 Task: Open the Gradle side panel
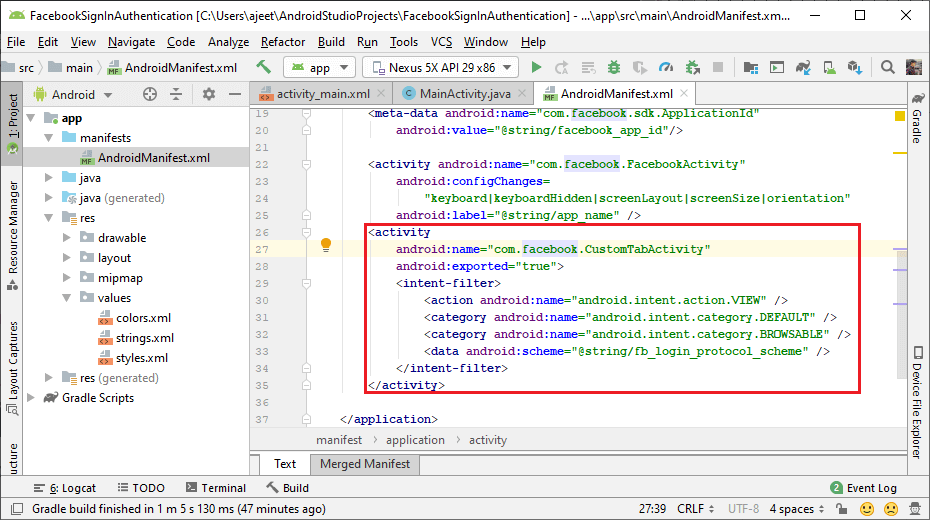pyautogui.click(x=918, y=118)
